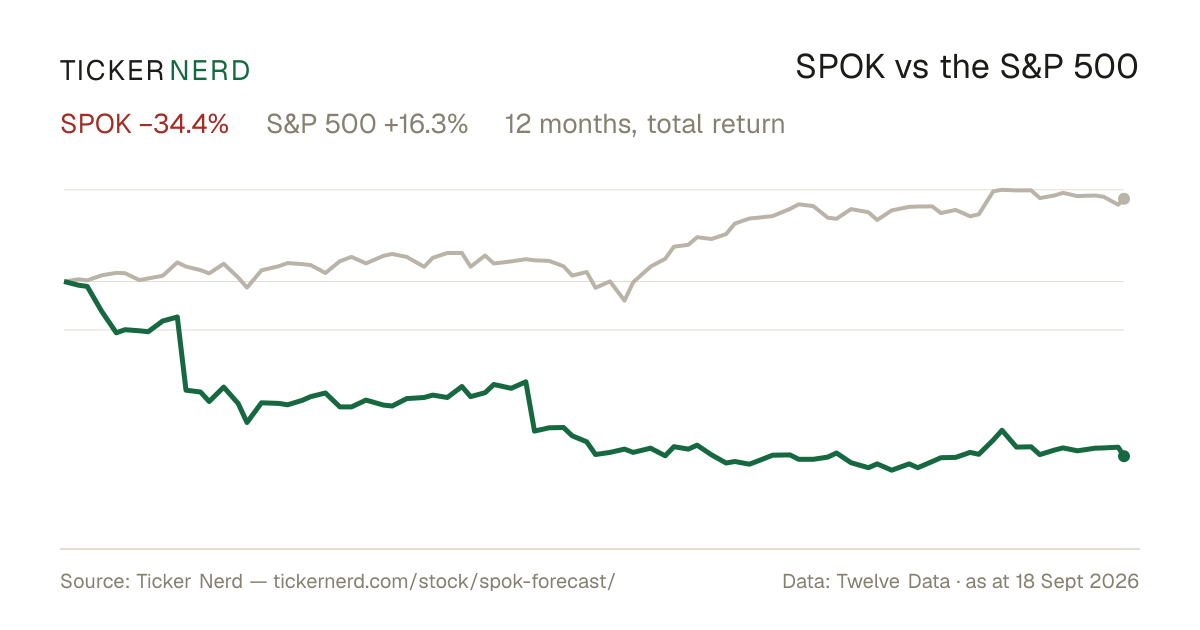Click the green NERD word in logo
Image resolution: width=1200 pixels, height=630 pixels.
point(210,71)
